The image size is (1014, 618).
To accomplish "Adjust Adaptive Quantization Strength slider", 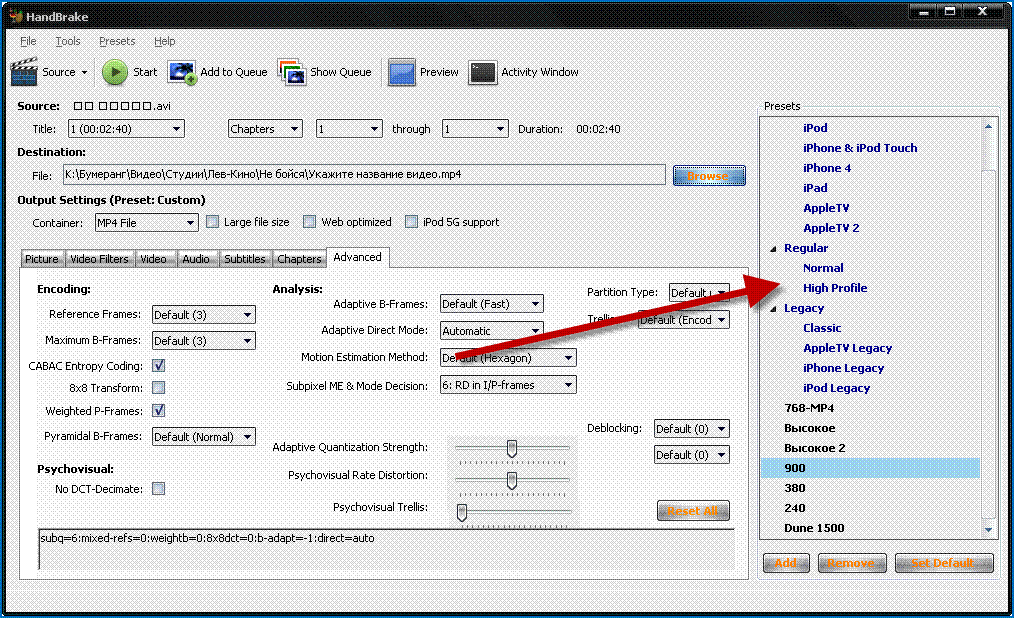I will click(x=512, y=448).
